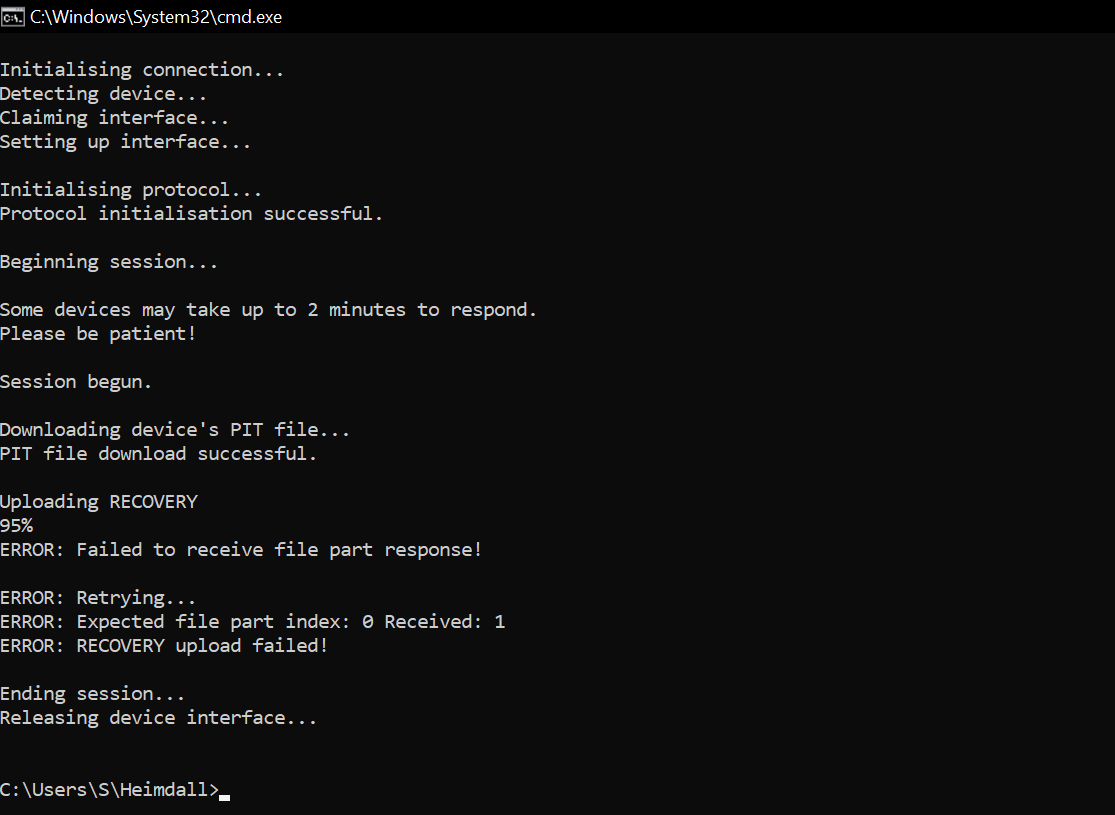Click the command prompt cursor after Heimdall>
Screen dimensions: 1115x815
coord(225,797)
